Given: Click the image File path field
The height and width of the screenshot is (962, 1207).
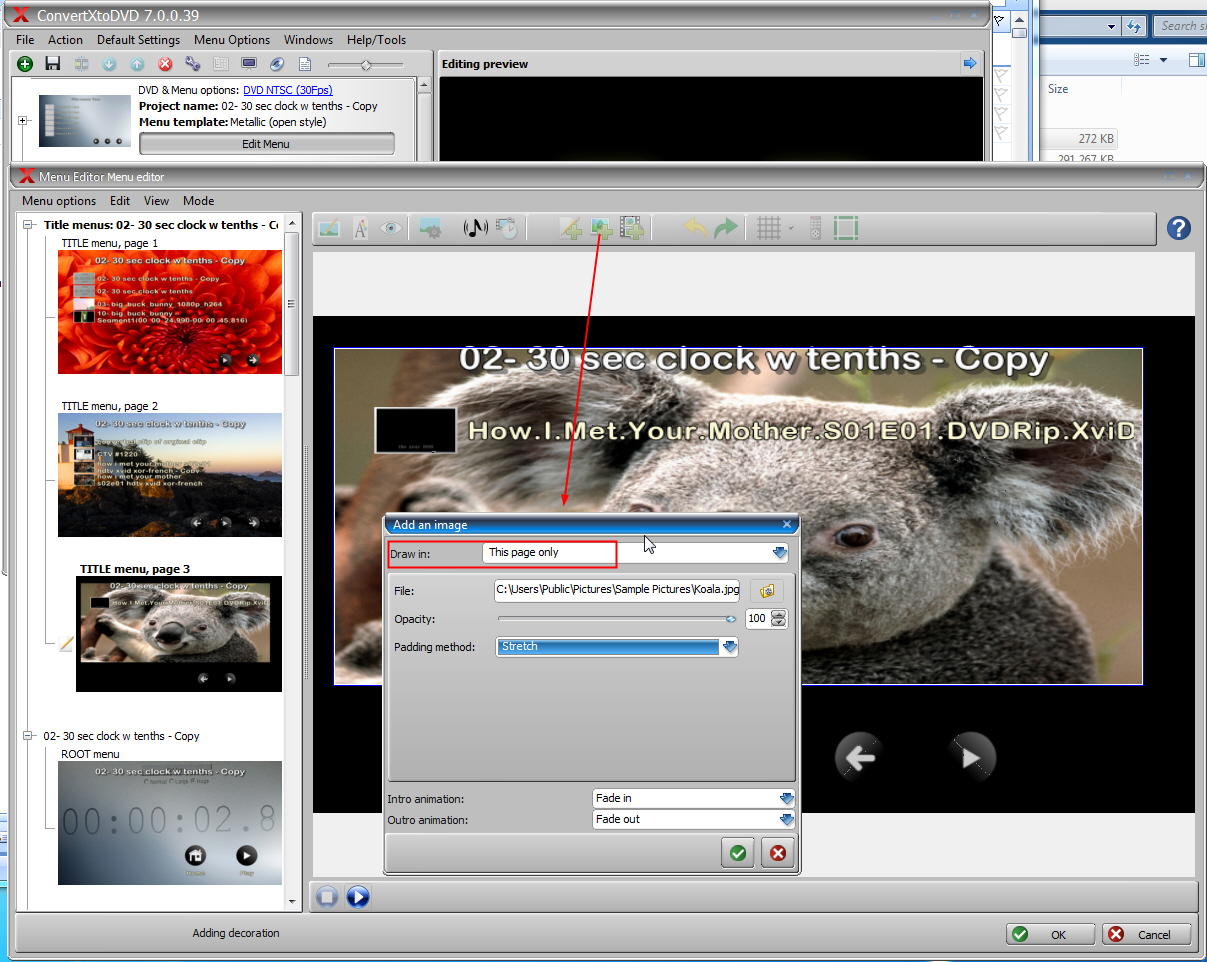Looking at the screenshot, I should [x=617, y=590].
